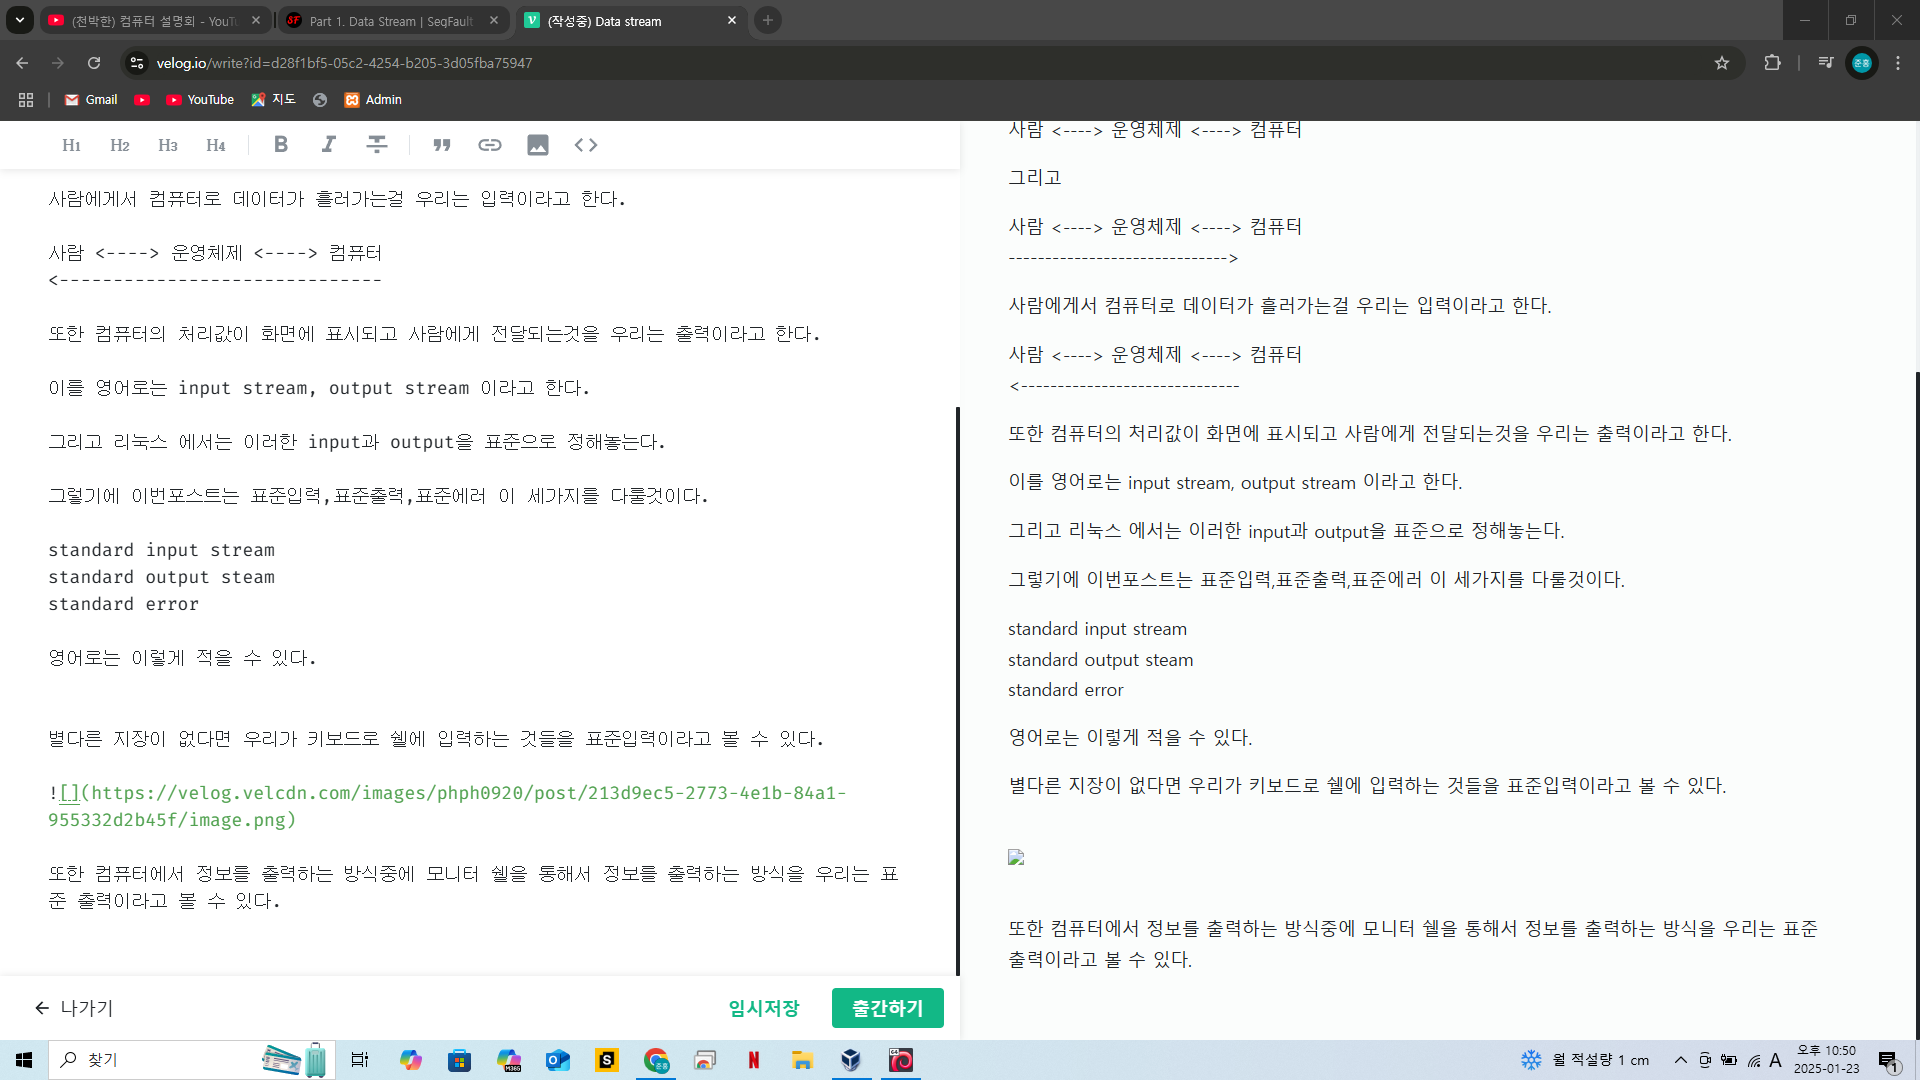Apply H3 heading format
This screenshot has width=1920, height=1080.
click(x=168, y=146)
